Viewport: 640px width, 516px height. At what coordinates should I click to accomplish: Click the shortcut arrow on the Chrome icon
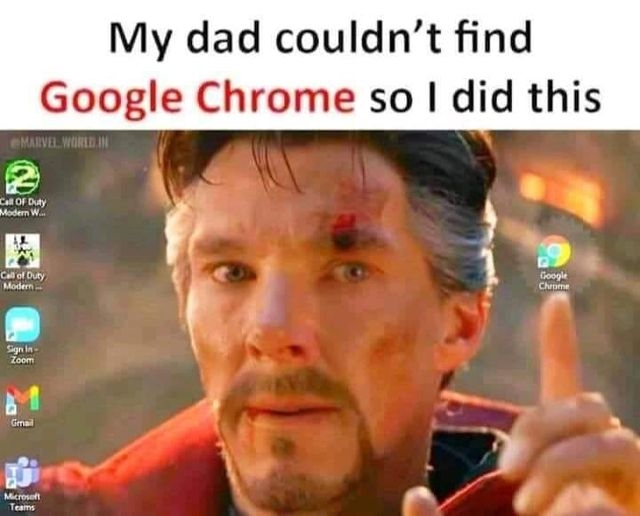pos(542,262)
